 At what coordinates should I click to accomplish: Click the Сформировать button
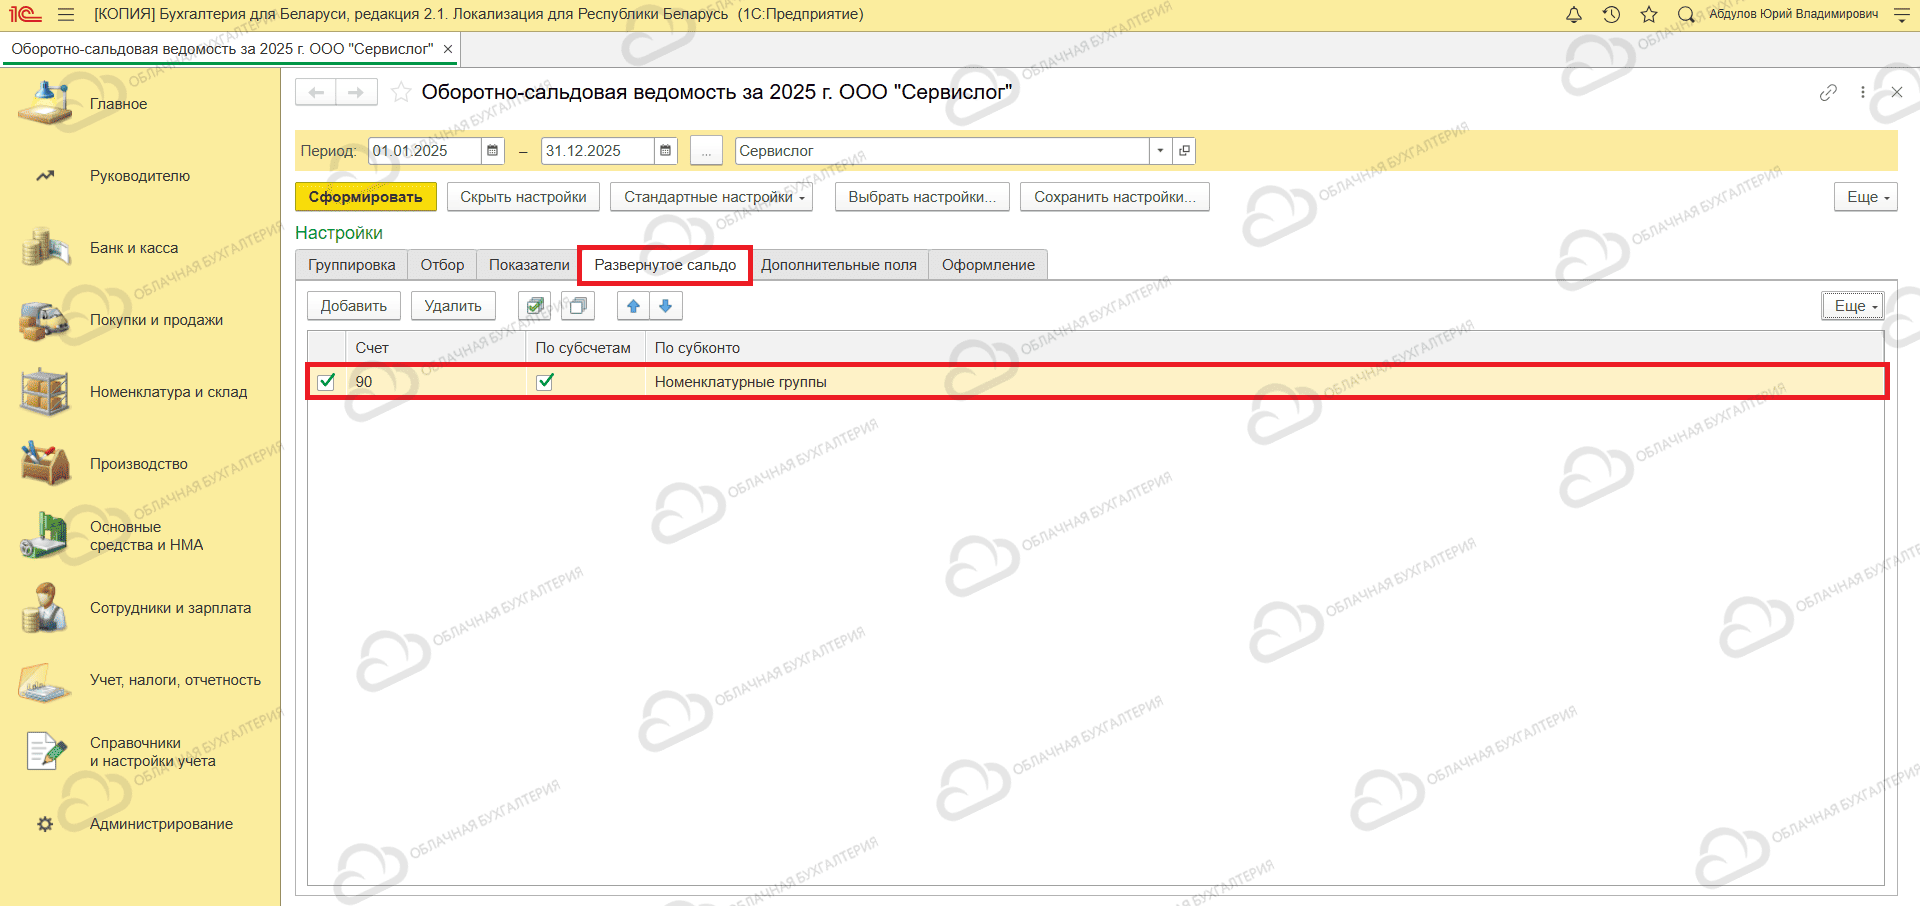[365, 197]
